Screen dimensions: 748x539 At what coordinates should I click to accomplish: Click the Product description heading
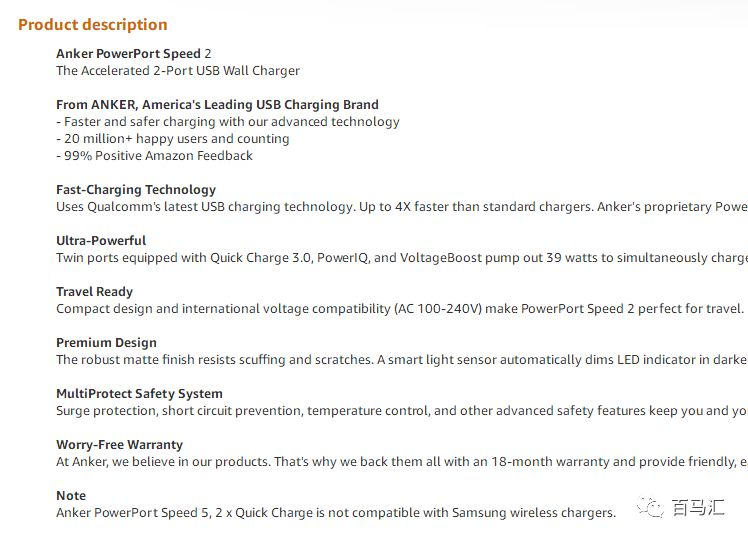pyautogui.click(x=93, y=25)
